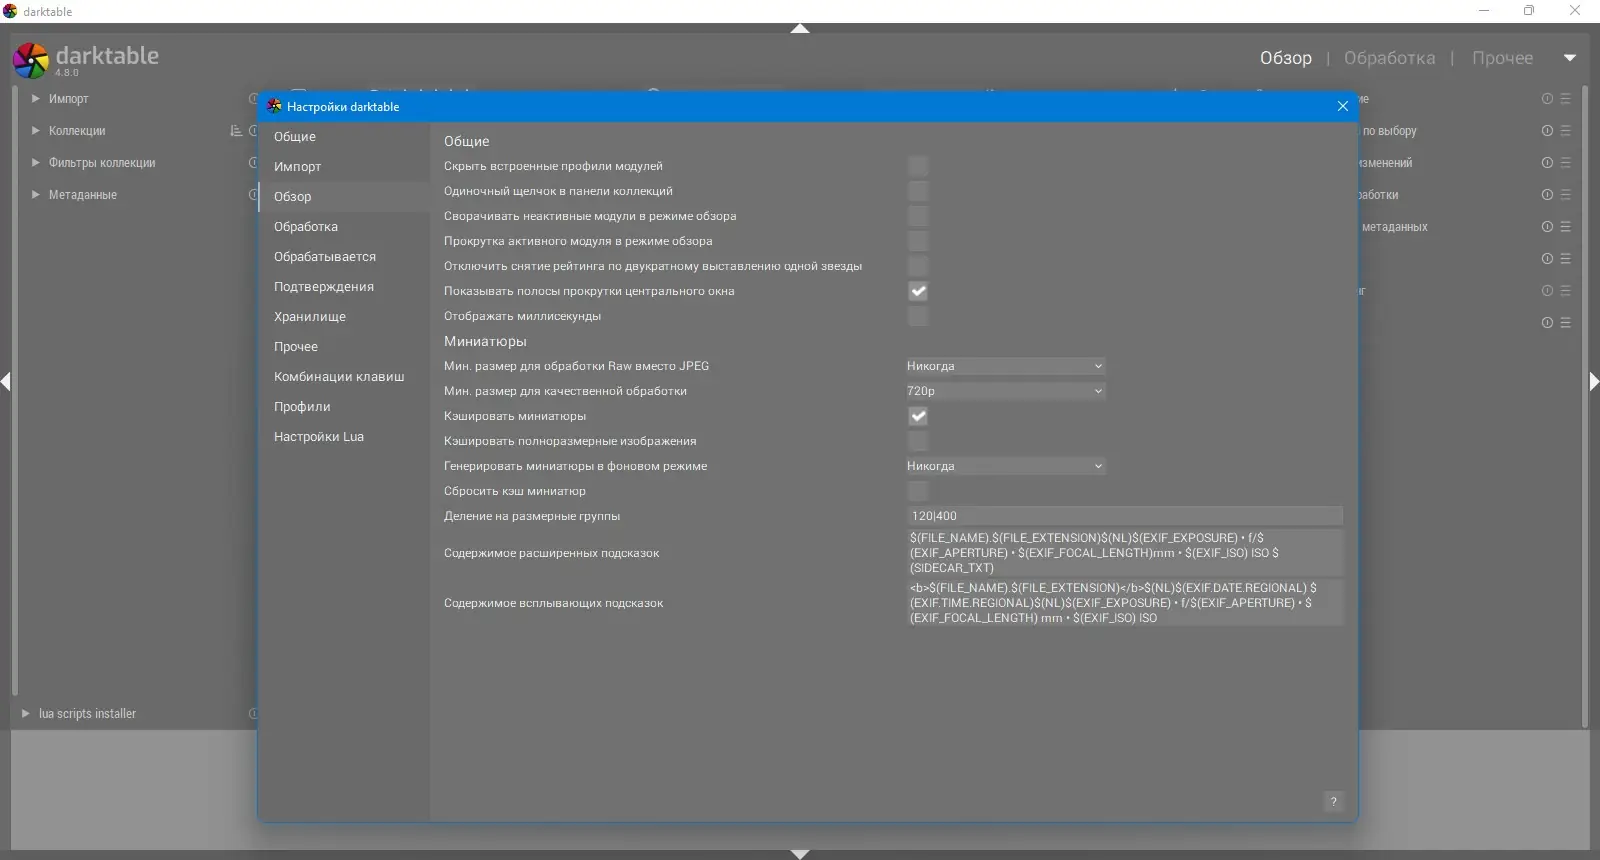Collapse the bottom panel with the downward arrow

(x=800, y=854)
